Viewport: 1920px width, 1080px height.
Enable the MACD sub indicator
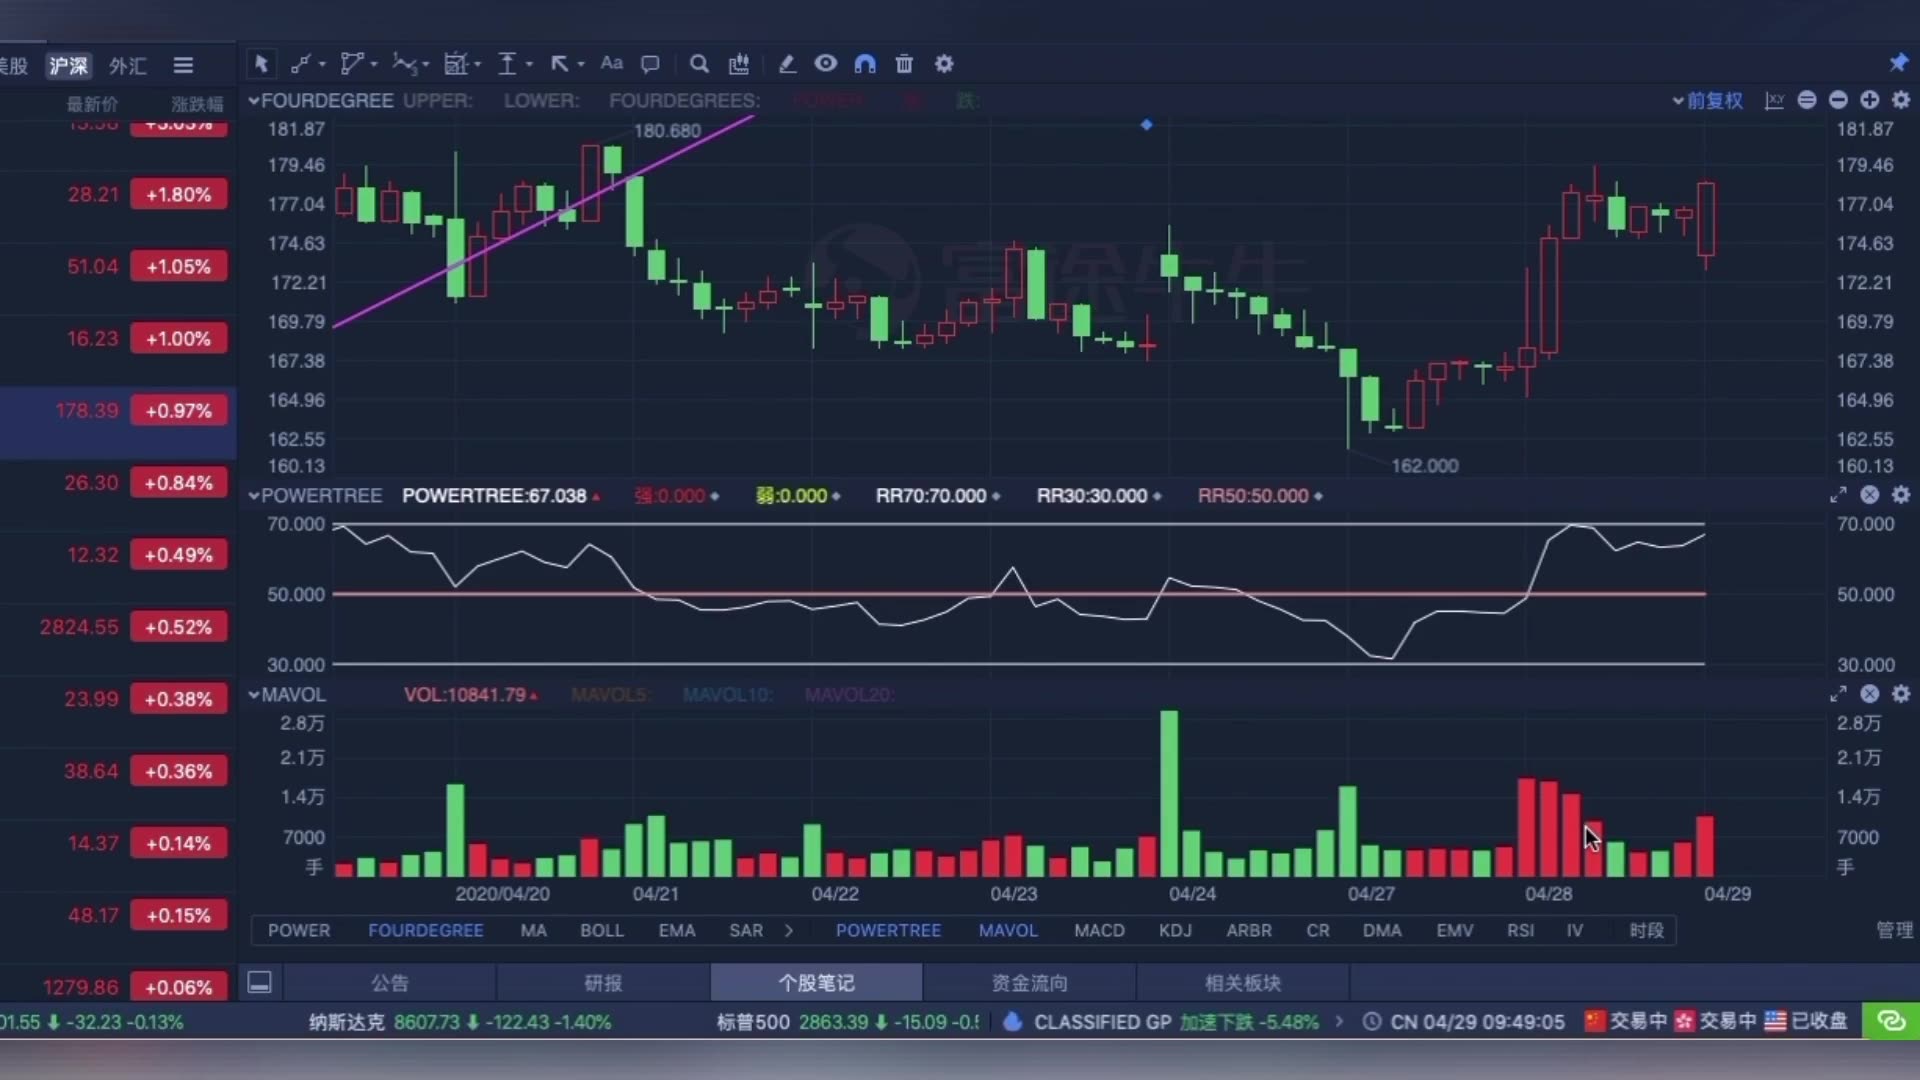point(1100,931)
